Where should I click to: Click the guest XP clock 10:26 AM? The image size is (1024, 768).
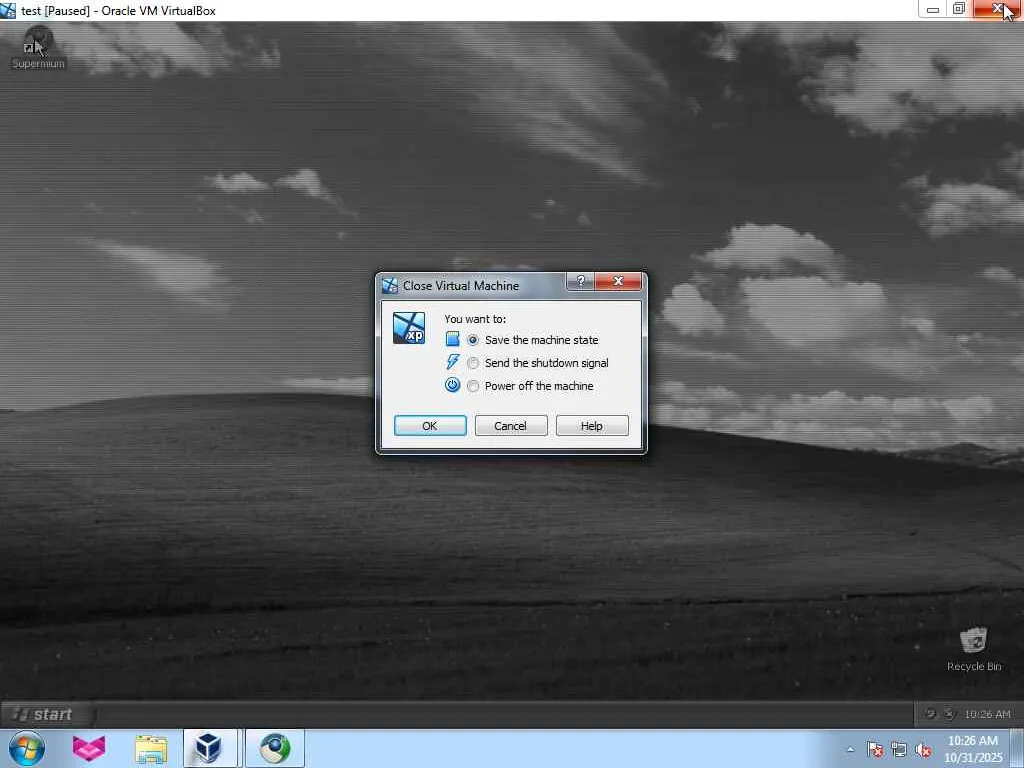[987, 714]
